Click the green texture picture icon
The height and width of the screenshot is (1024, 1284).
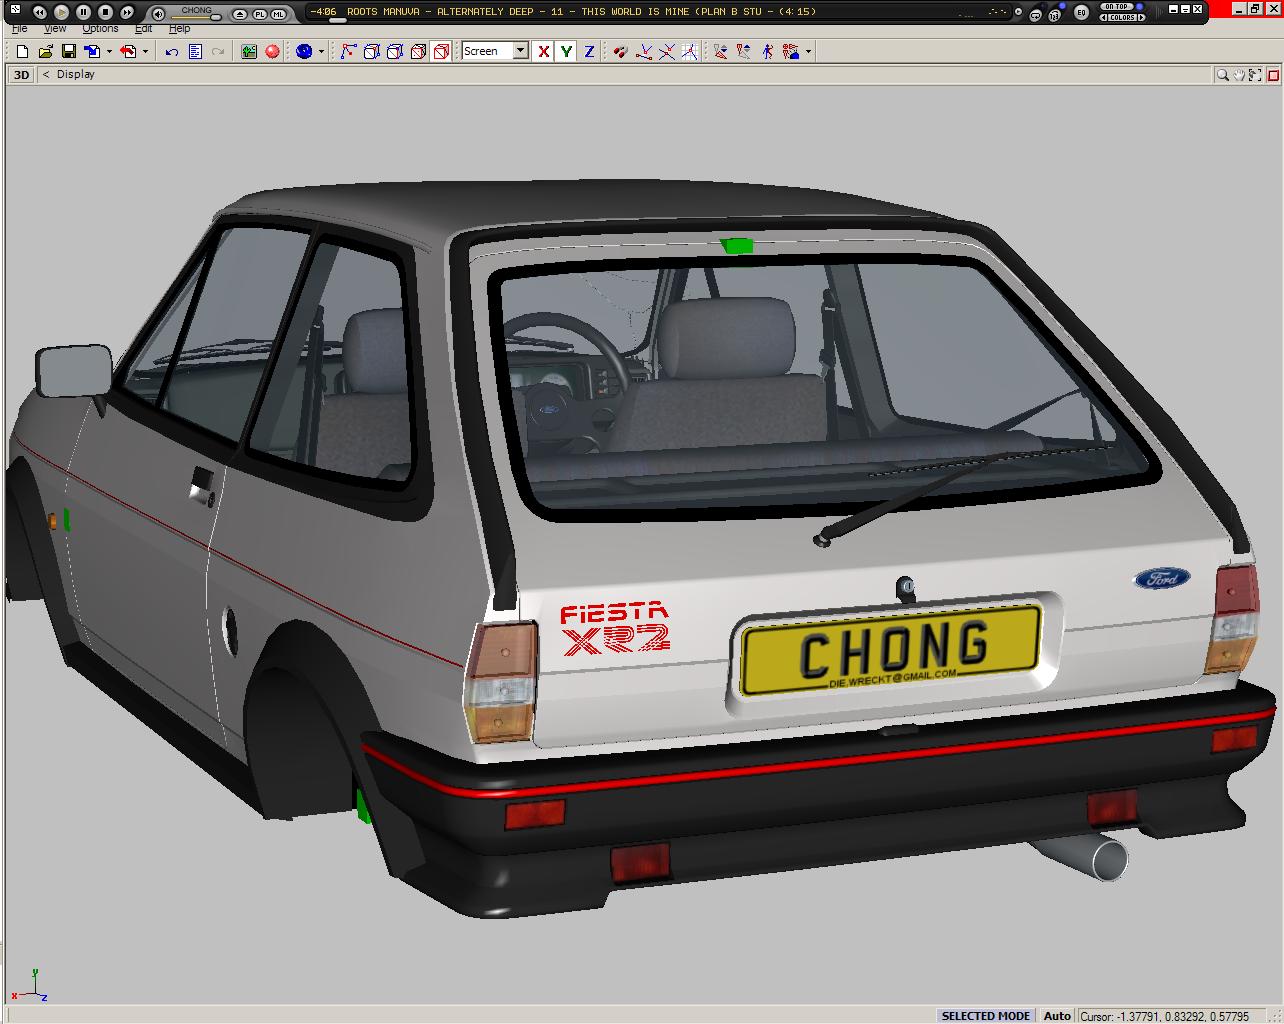[249, 51]
